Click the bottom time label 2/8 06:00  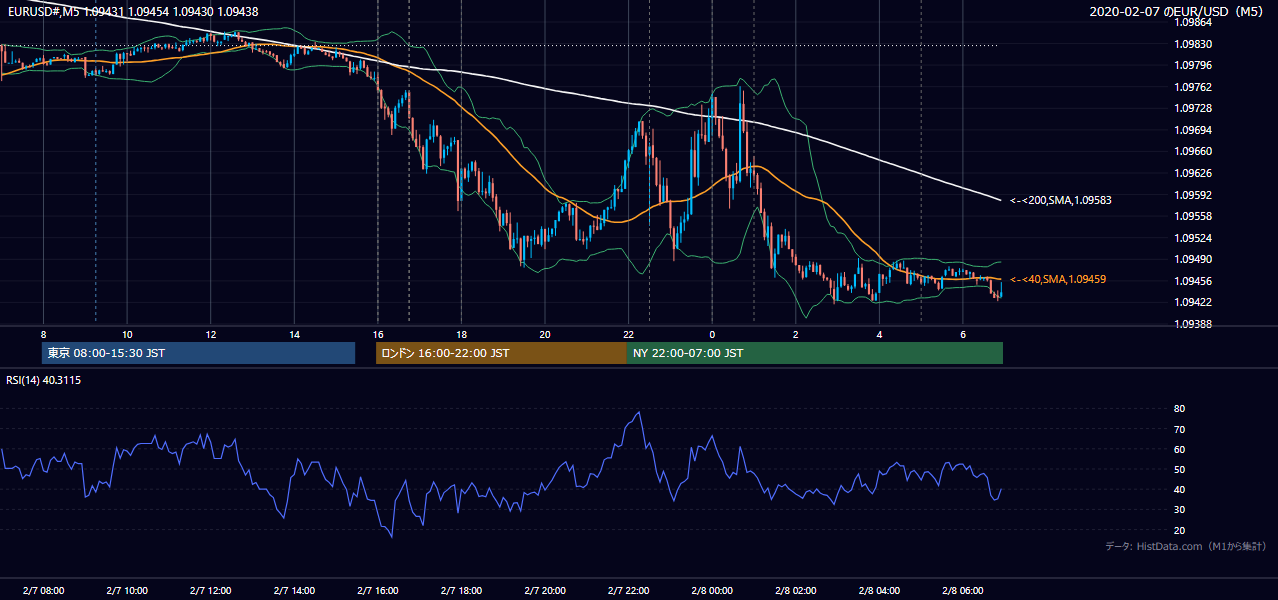pyautogui.click(x=962, y=591)
